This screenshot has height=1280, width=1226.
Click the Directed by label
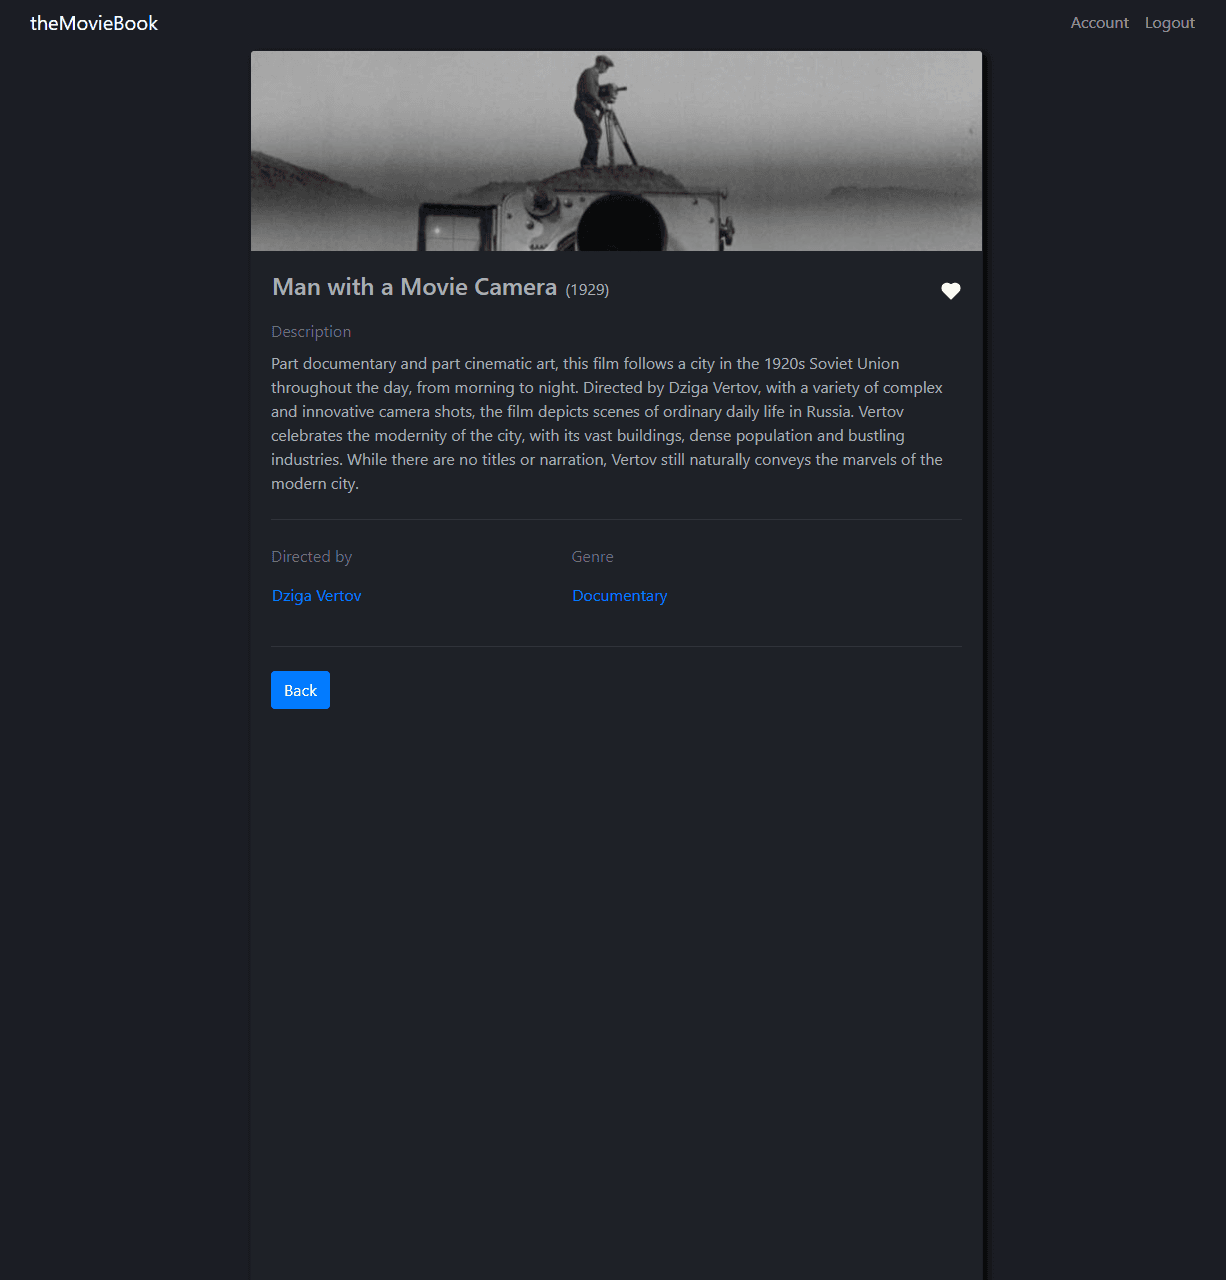pyautogui.click(x=312, y=557)
